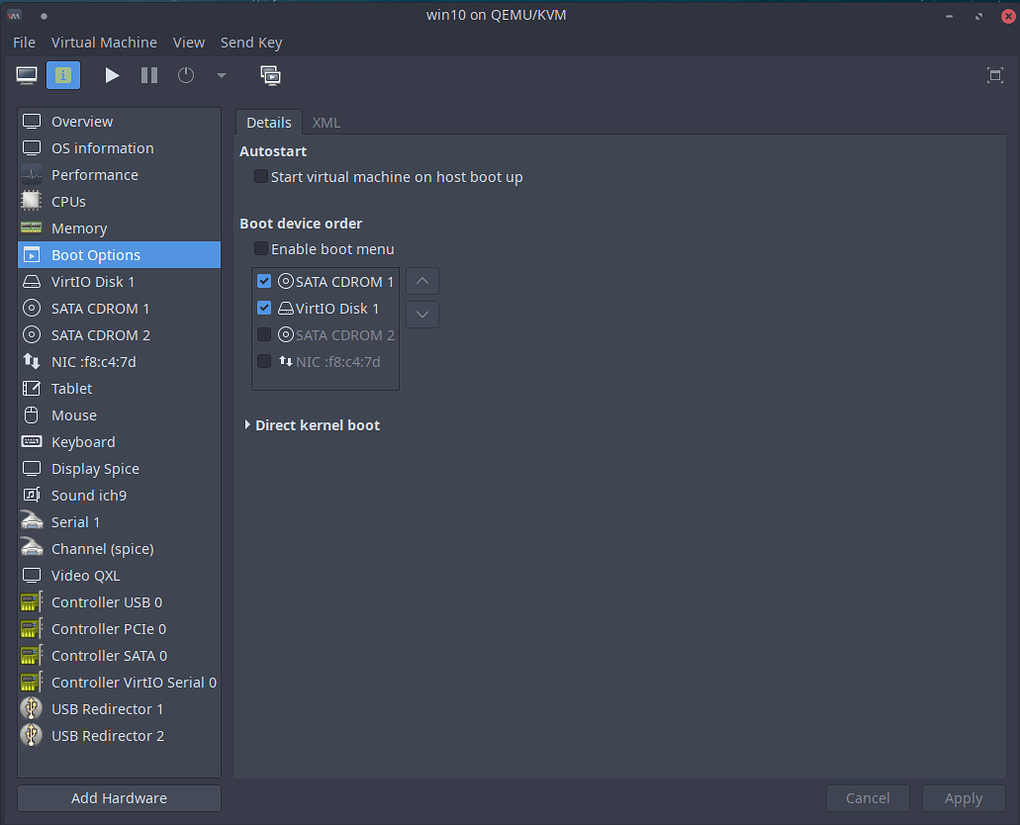Enable SATA CDROM 2 as boot device

(x=264, y=335)
